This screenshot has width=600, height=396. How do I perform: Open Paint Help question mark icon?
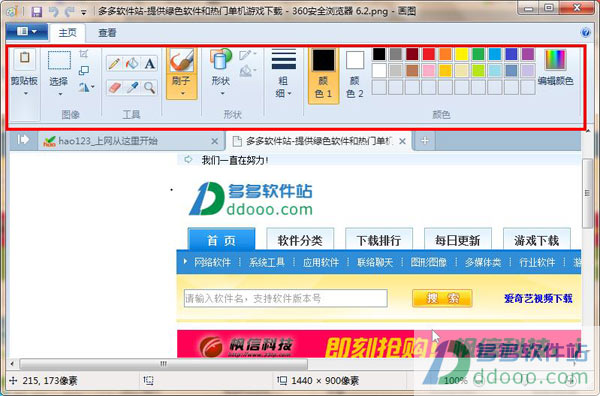coord(585,33)
